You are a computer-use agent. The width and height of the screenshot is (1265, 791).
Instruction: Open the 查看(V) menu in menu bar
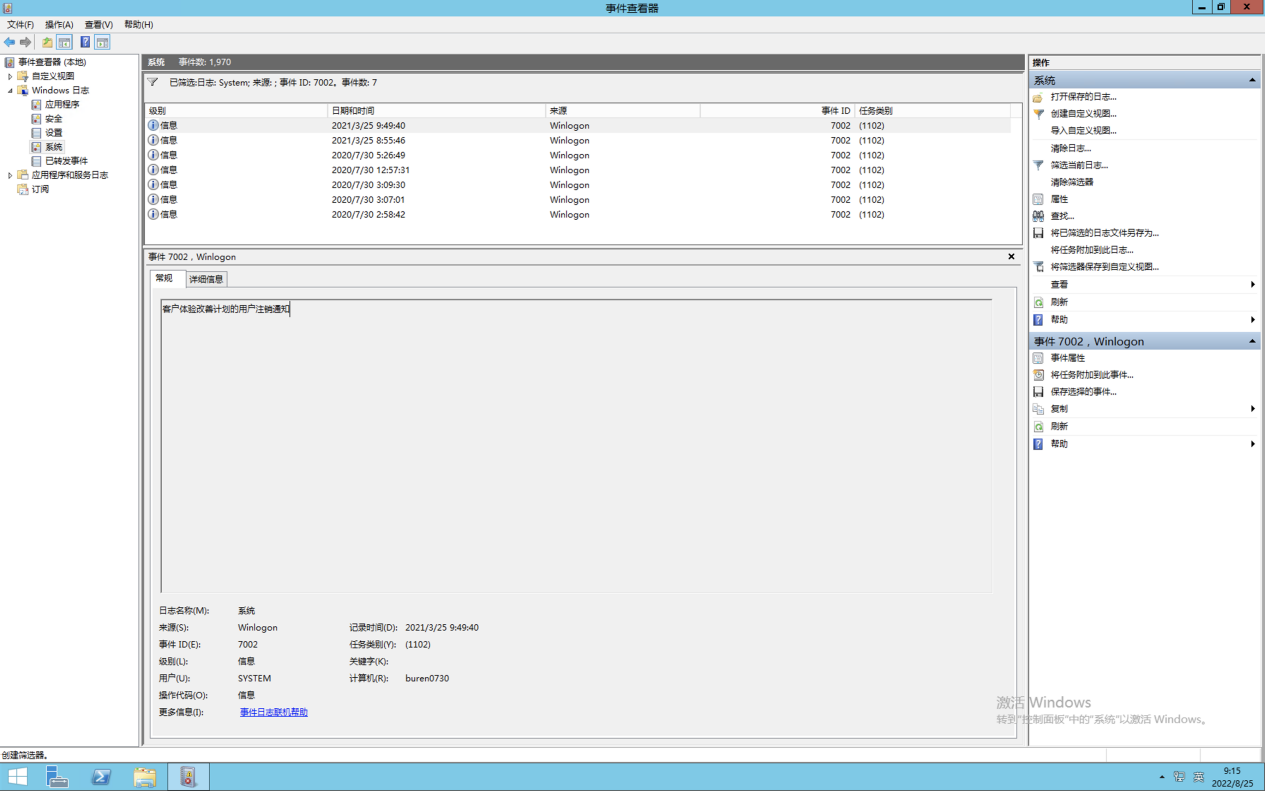click(x=99, y=24)
